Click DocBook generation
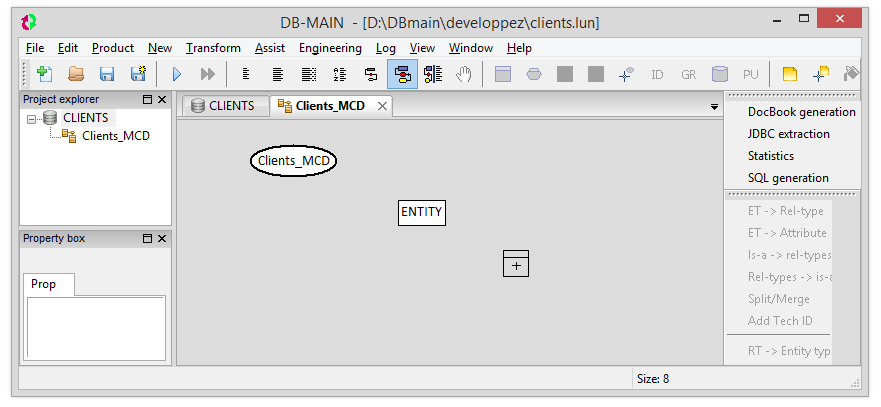This screenshot has height=407, width=881. (x=801, y=112)
